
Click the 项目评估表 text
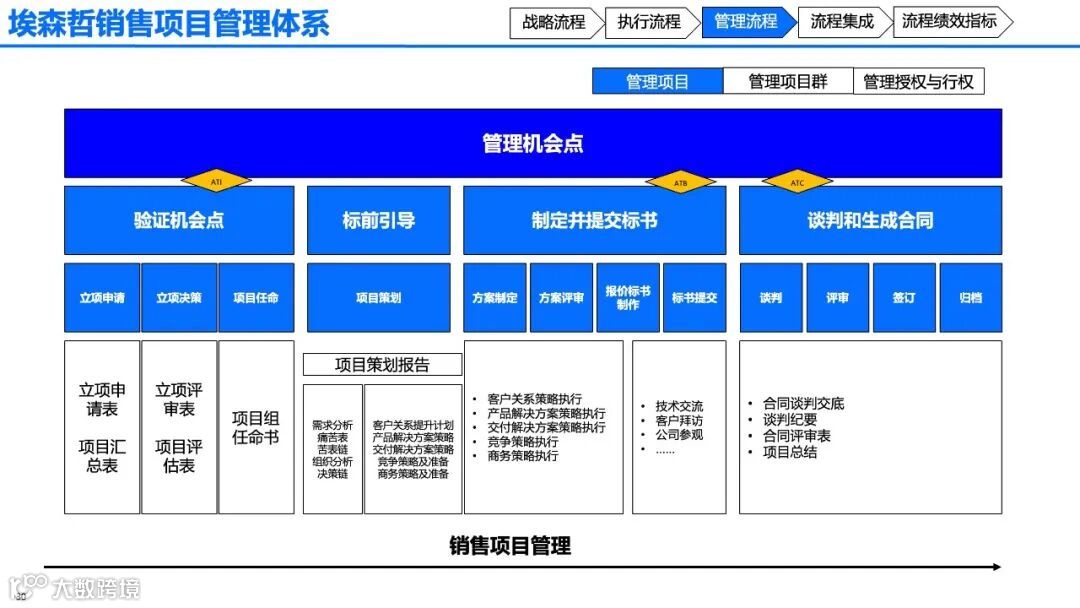coord(179,456)
